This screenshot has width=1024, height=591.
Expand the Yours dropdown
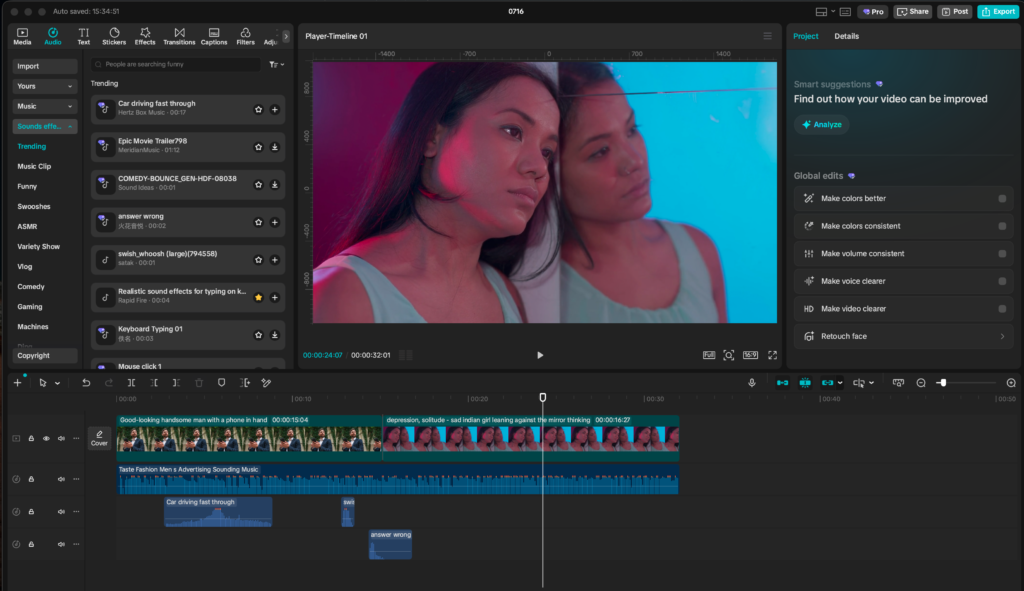point(44,86)
